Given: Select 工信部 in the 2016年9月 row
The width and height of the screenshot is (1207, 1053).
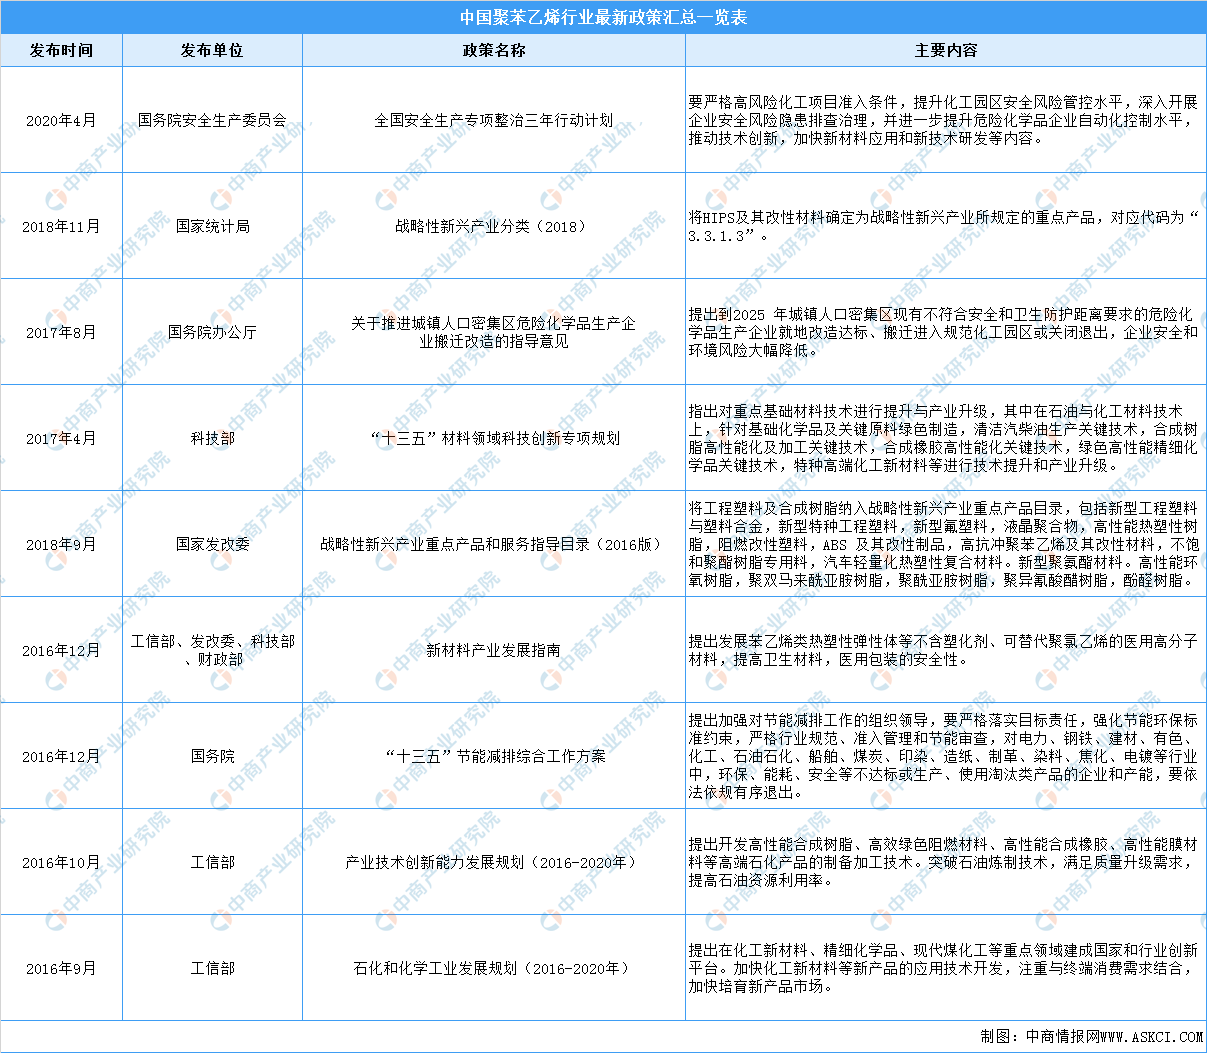Looking at the screenshot, I should pos(212,968).
